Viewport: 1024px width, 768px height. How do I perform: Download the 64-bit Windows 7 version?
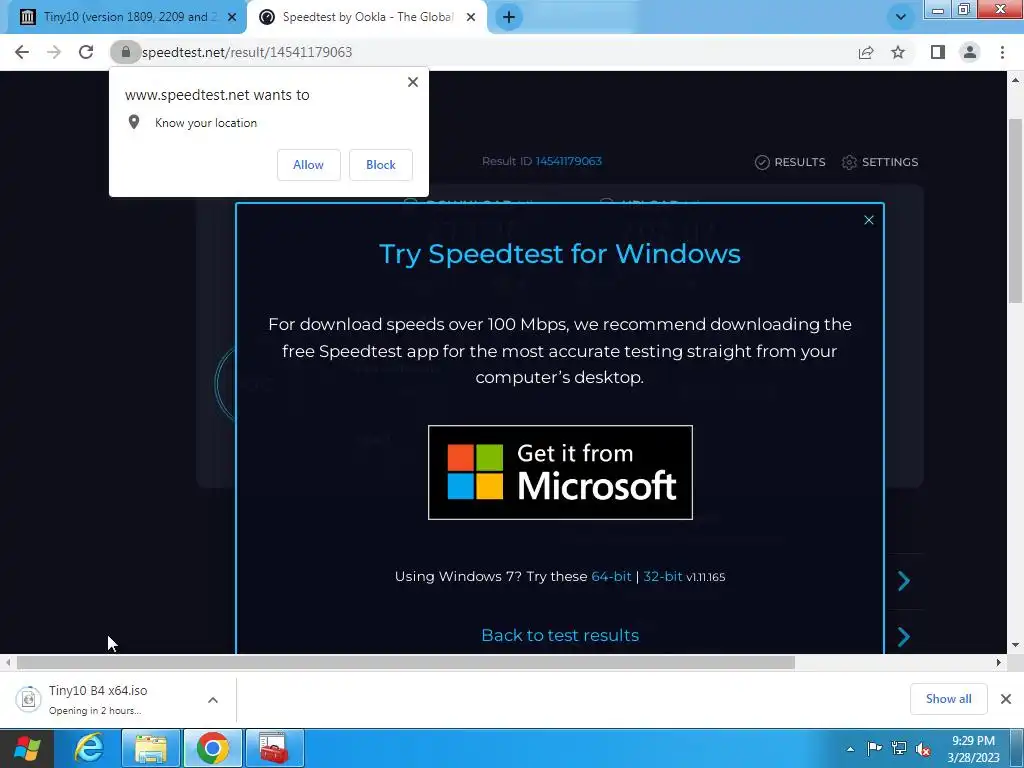(x=611, y=577)
